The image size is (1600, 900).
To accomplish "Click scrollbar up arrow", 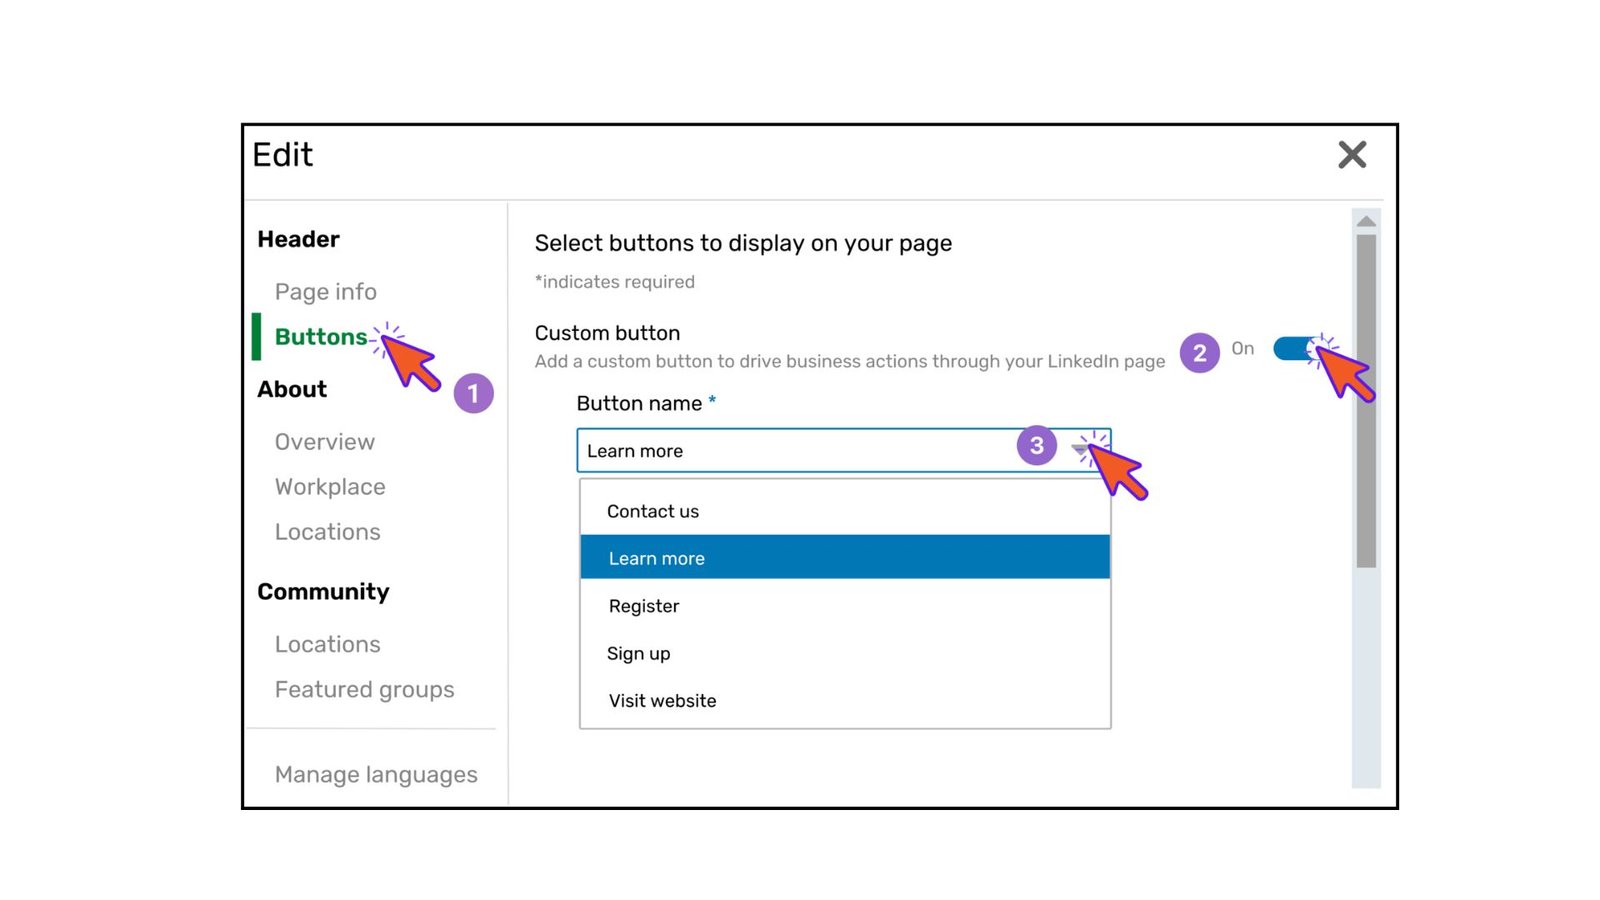I will point(1366,221).
